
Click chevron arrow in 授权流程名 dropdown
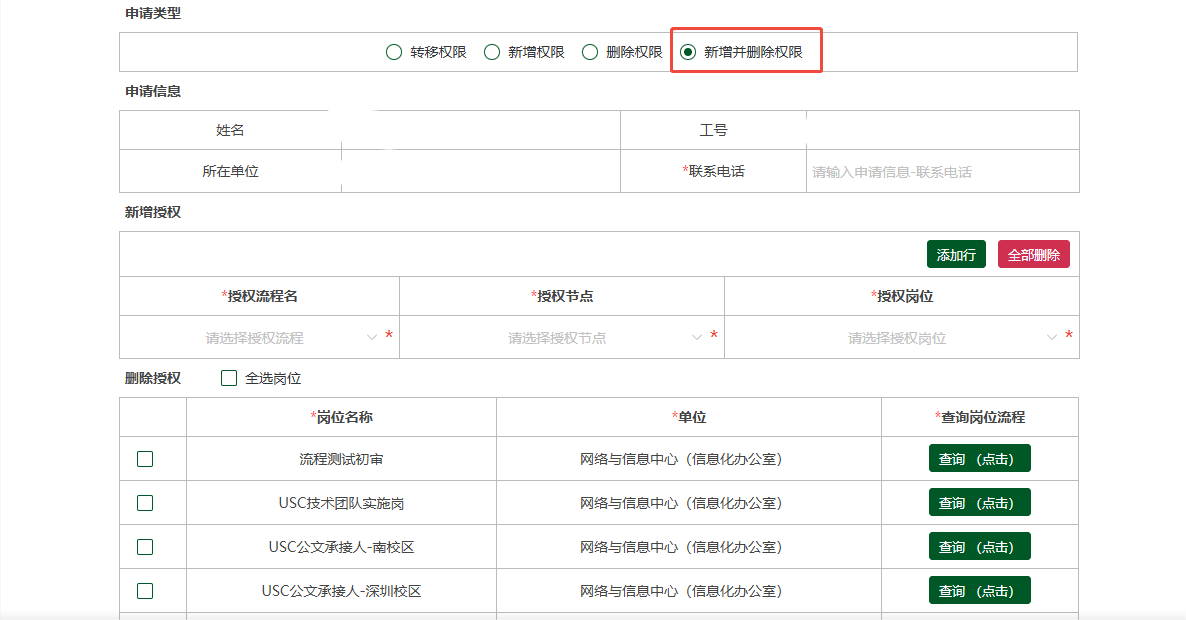372,338
